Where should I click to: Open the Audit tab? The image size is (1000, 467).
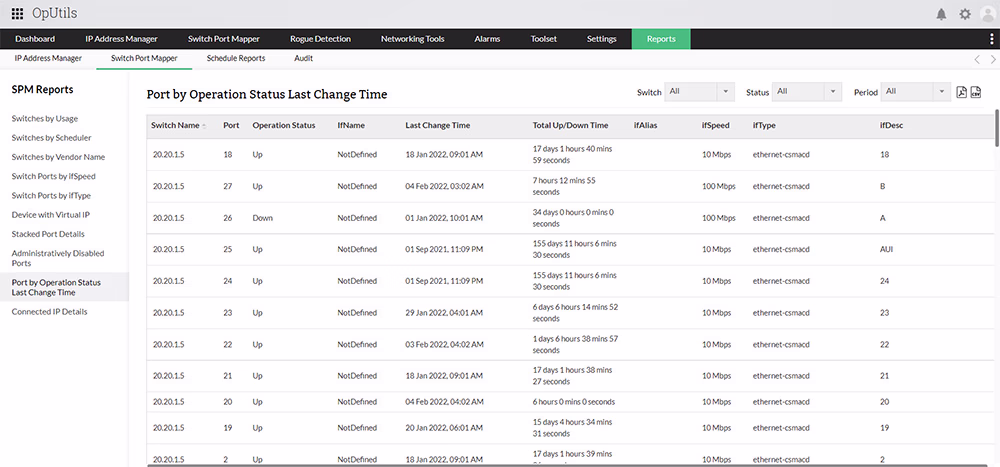(x=303, y=59)
